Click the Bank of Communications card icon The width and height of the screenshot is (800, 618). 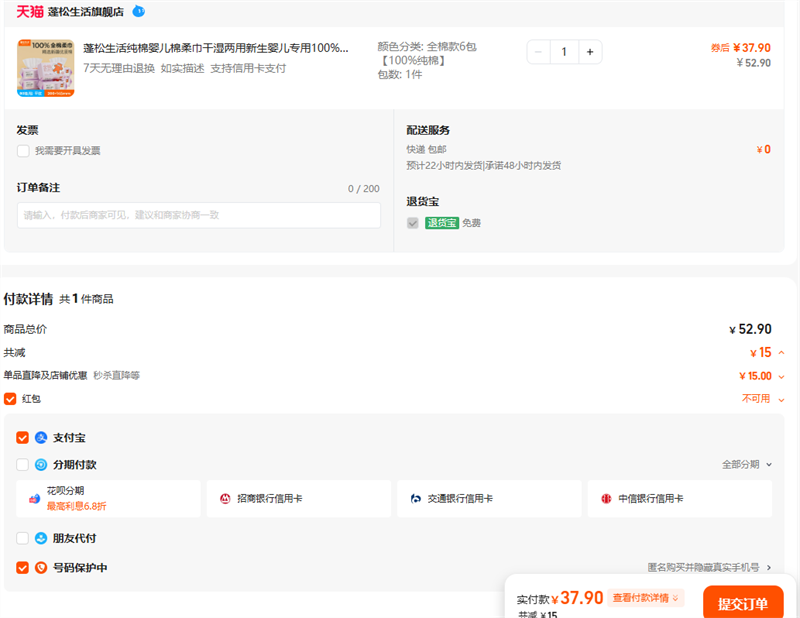[x=415, y=498]
